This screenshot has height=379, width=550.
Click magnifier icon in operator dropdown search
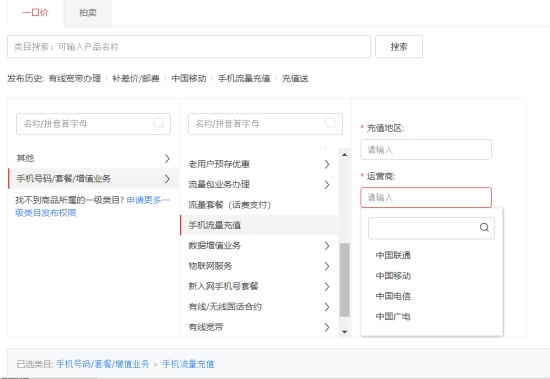click(484, 228)
